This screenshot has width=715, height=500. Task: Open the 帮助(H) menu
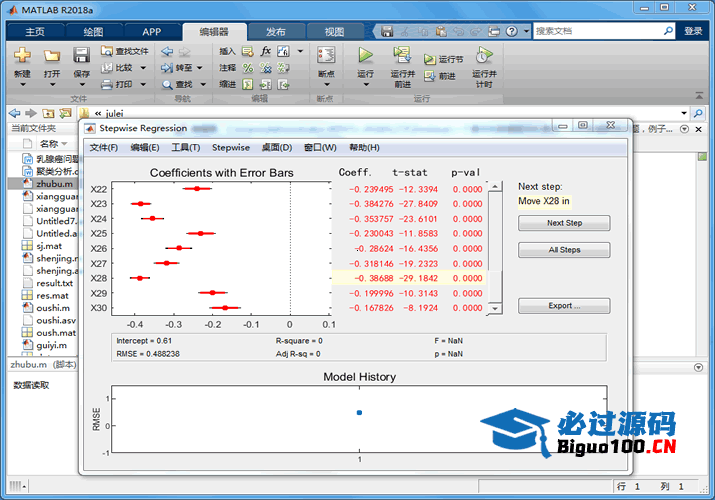coord(364,148)
